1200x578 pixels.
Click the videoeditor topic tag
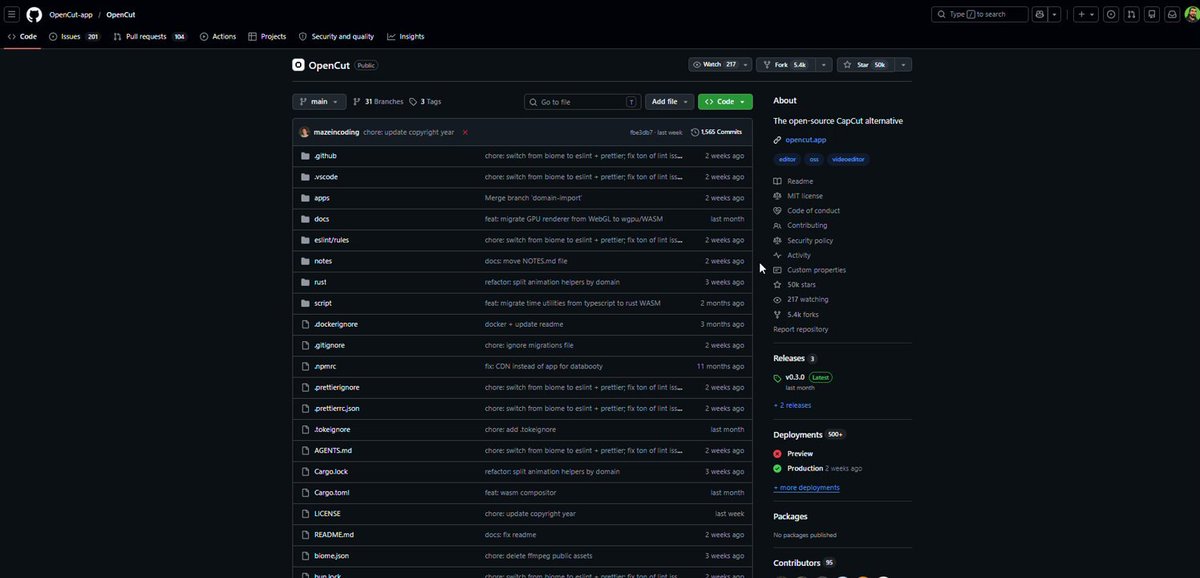pos(850,159)
